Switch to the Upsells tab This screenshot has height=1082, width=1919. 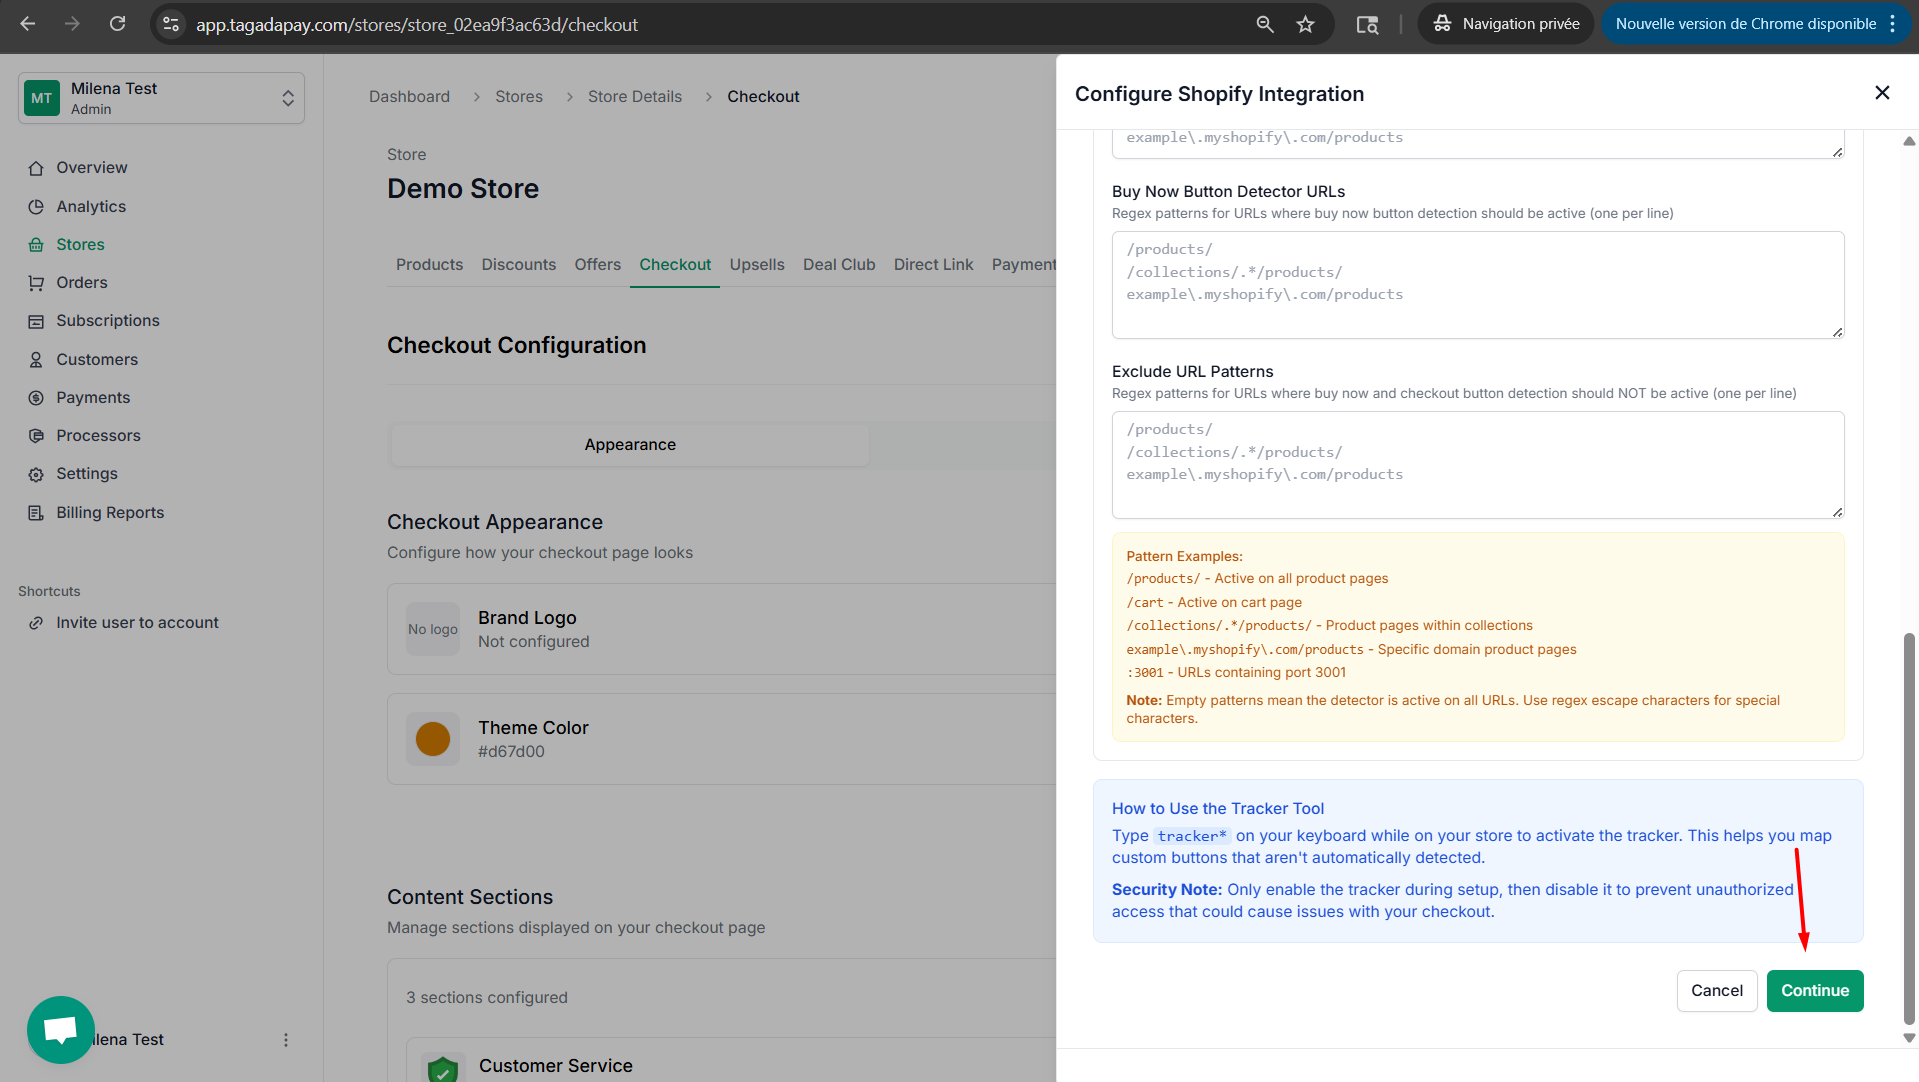[756, 265]
